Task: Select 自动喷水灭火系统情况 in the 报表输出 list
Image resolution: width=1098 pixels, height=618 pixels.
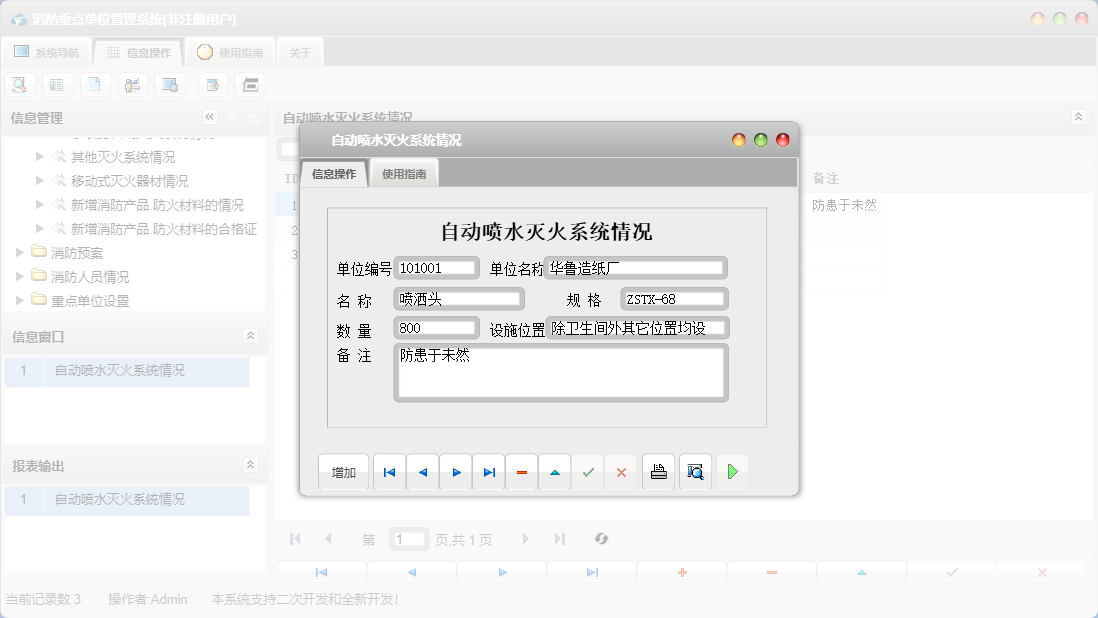Action: click(119, 499)
